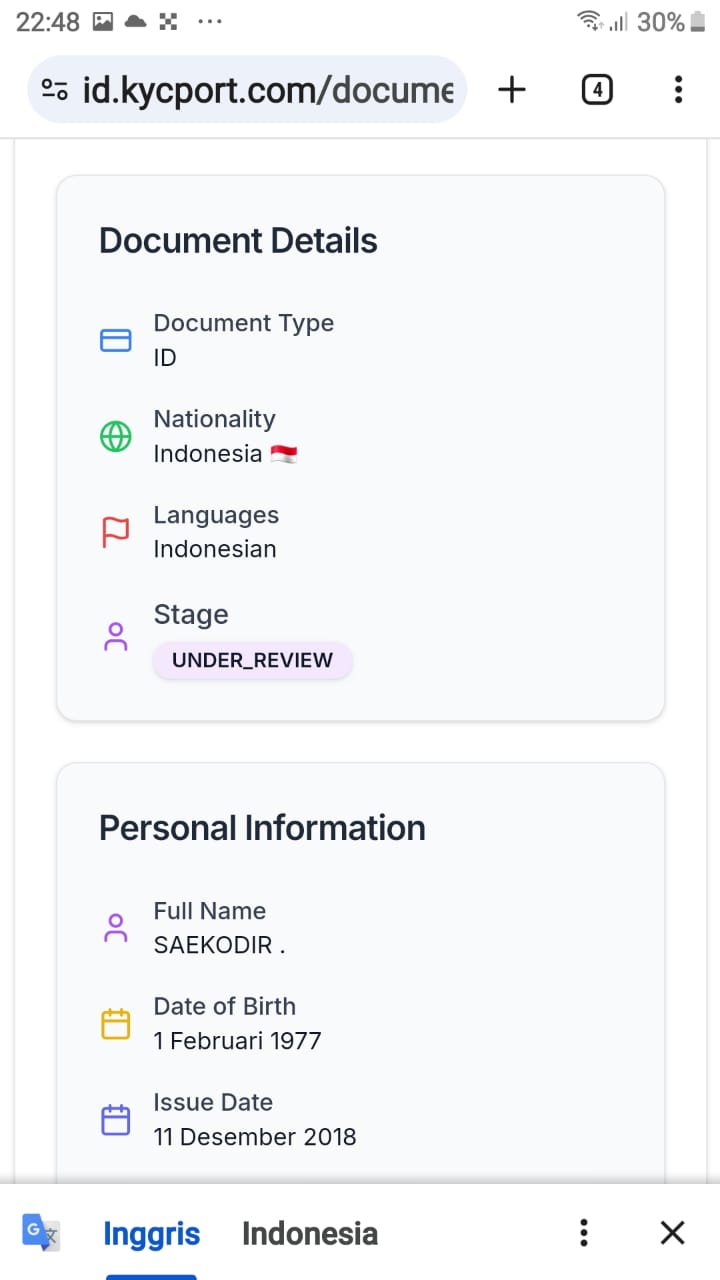Open site information icon in address bar
This screenshot has height=1280, width=720.
pos(55,90)
